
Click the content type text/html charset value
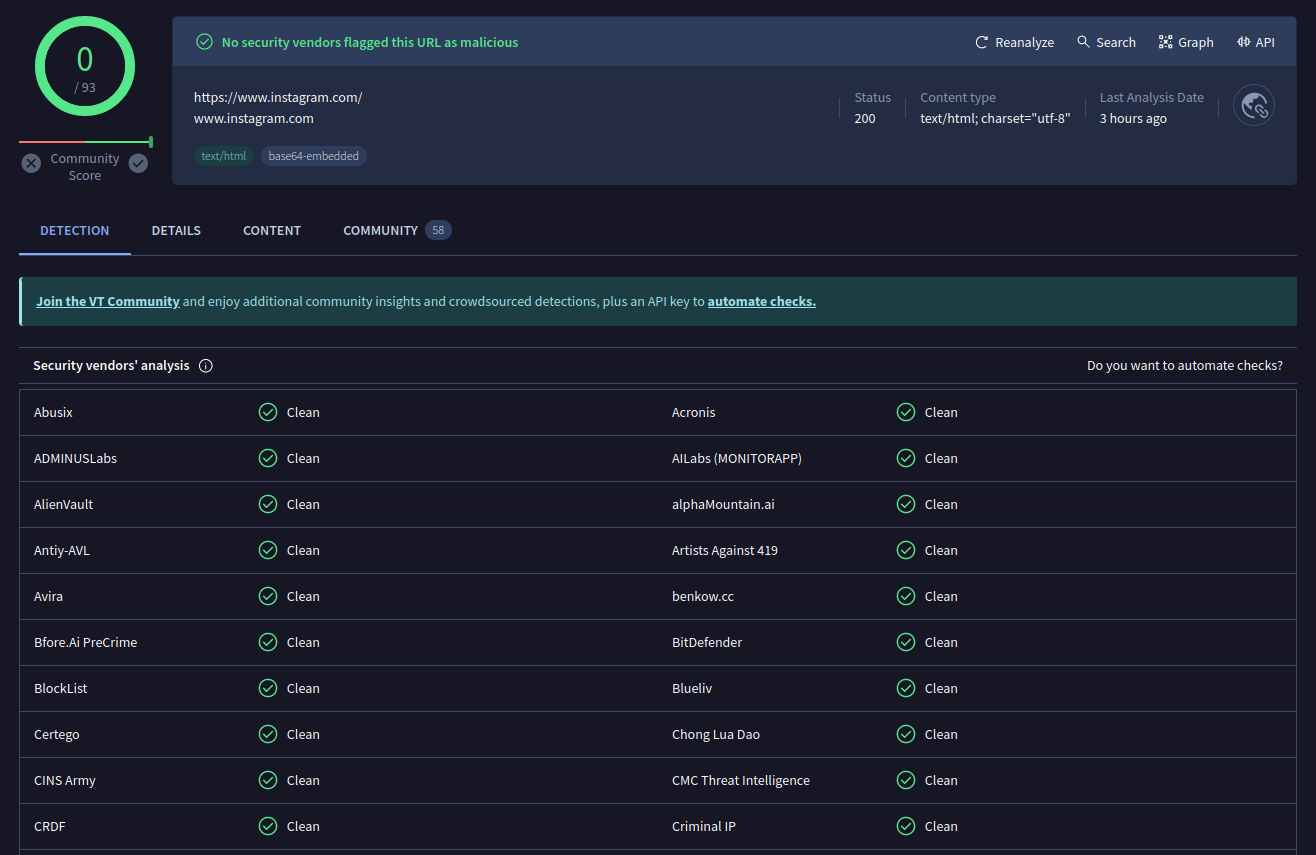(x=995, y=118)
